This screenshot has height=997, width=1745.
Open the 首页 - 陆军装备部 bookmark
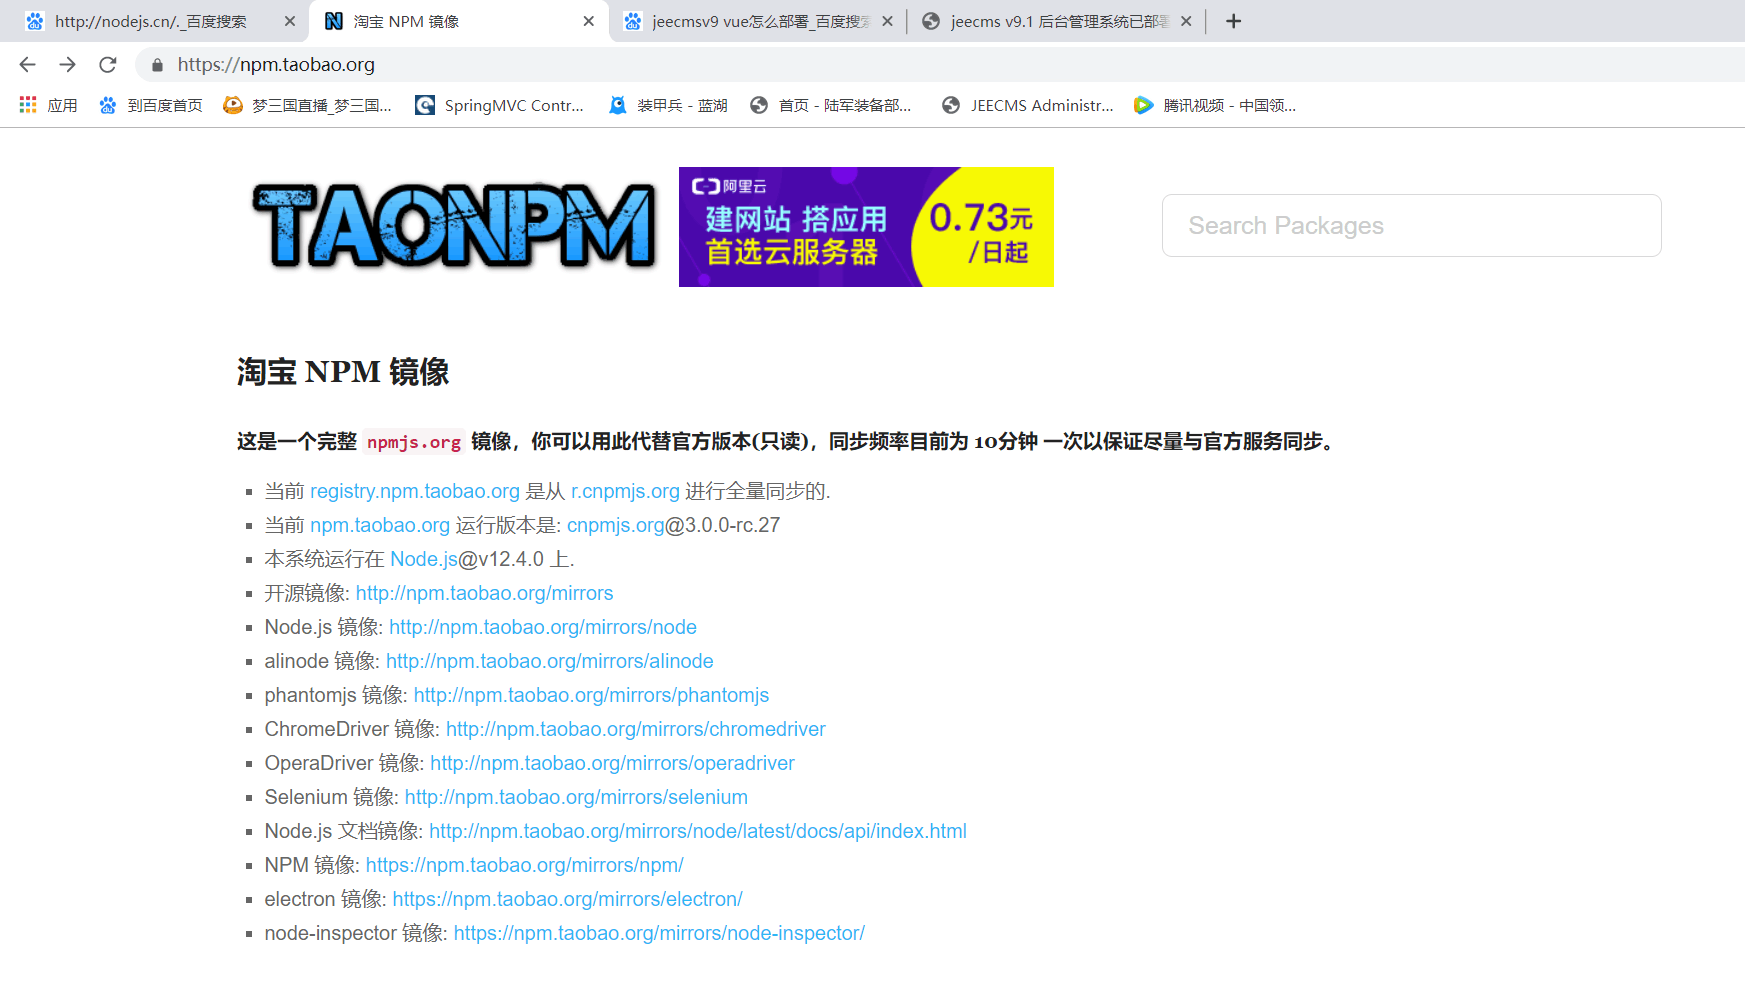point(831,105)
